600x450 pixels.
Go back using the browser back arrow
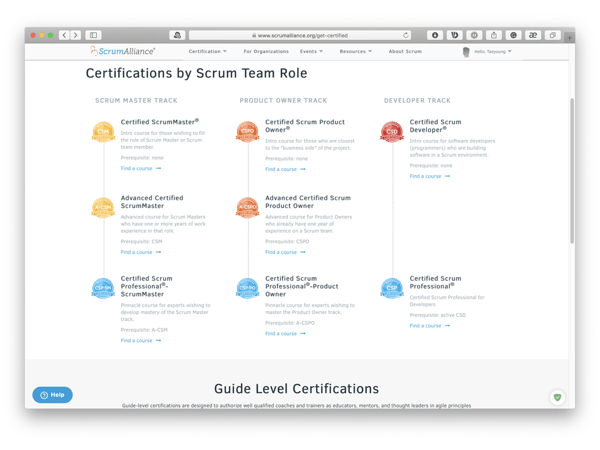coord(64,35)
